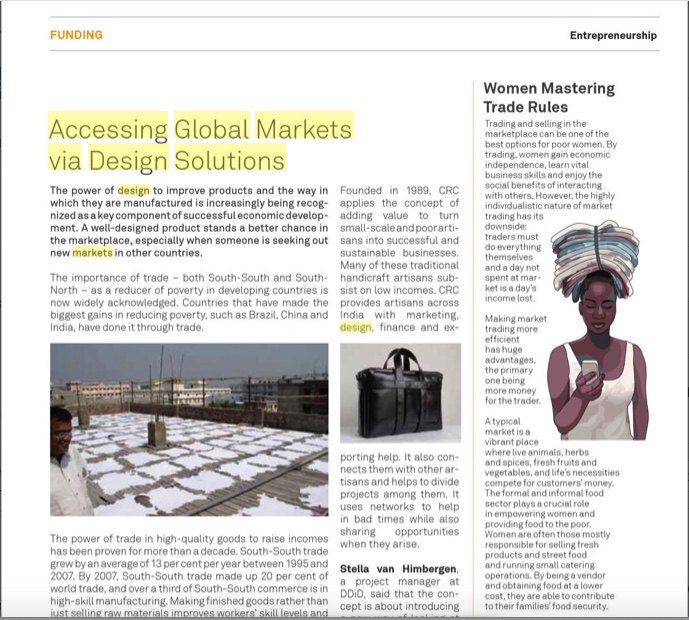Click the highlighted word Global in title
Image resolution: width=689 pixels, height=620 pixels.
tap(211, 129)
